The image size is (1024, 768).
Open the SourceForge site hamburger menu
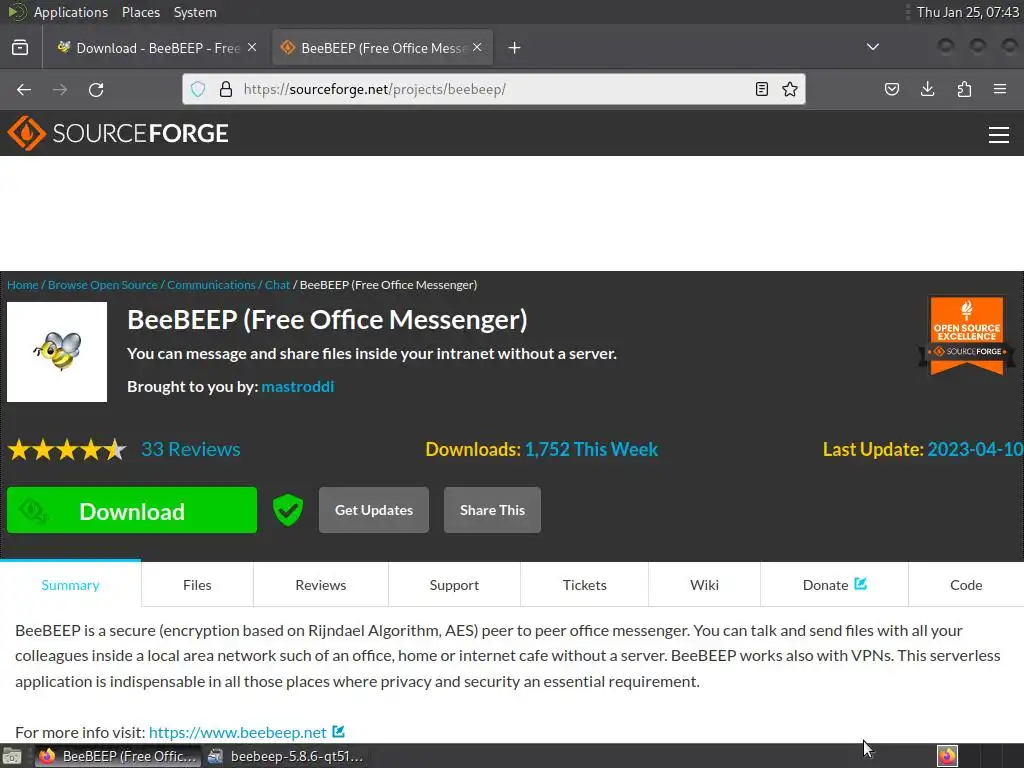[999, 135]
